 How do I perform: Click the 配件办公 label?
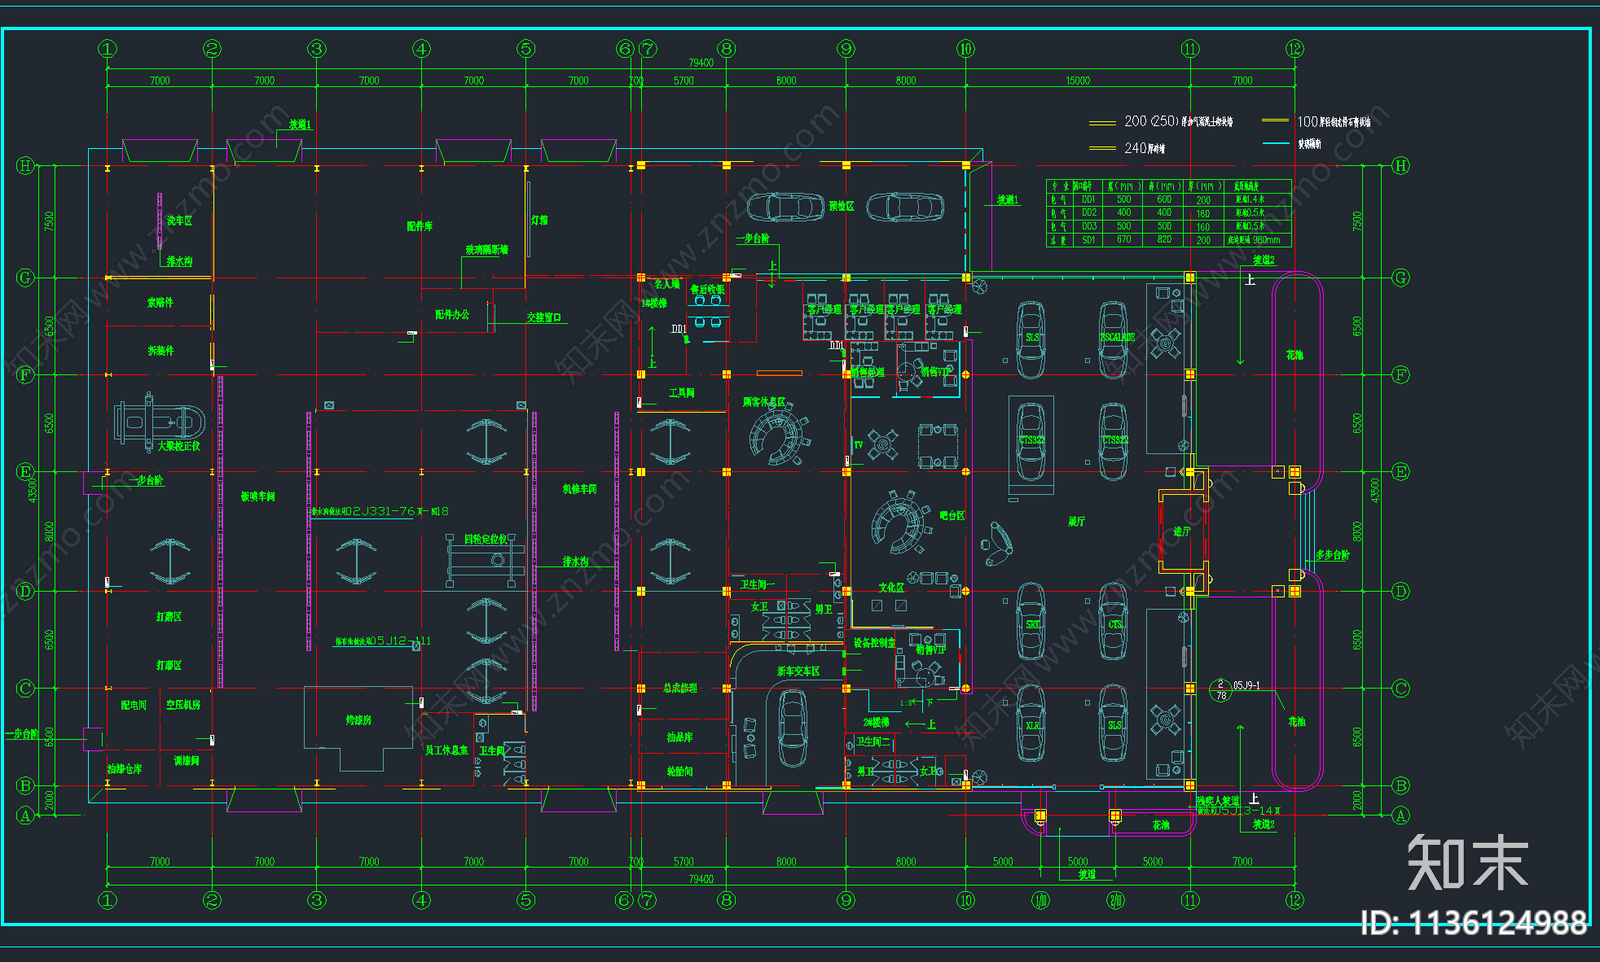452,314
